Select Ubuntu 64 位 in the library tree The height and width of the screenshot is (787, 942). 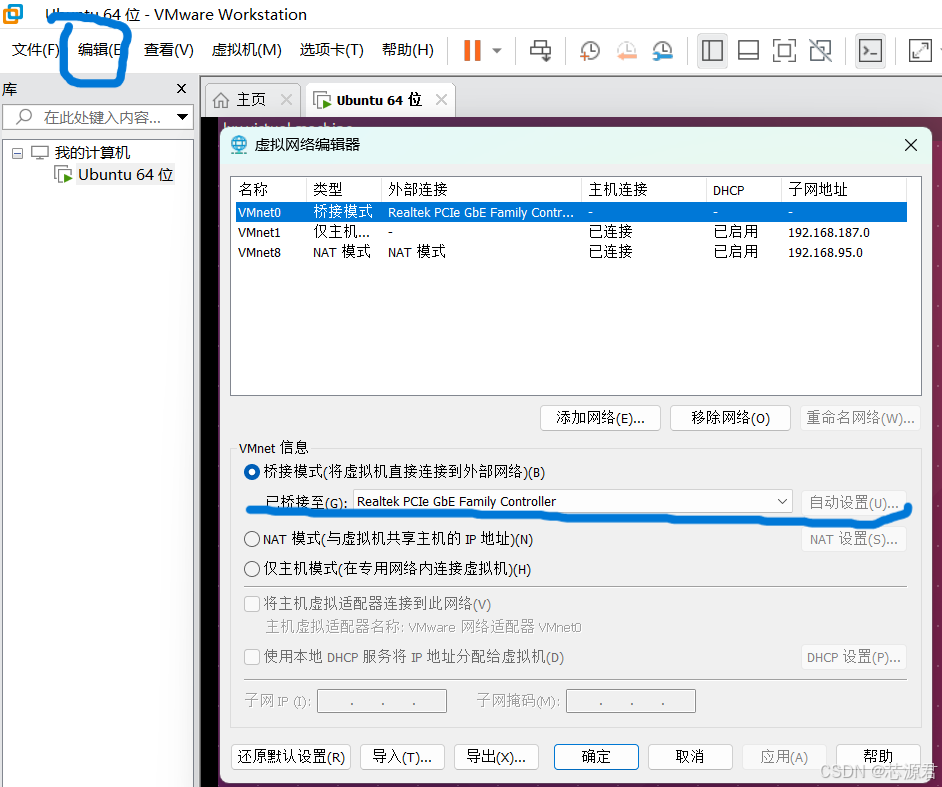coord(126,175)
